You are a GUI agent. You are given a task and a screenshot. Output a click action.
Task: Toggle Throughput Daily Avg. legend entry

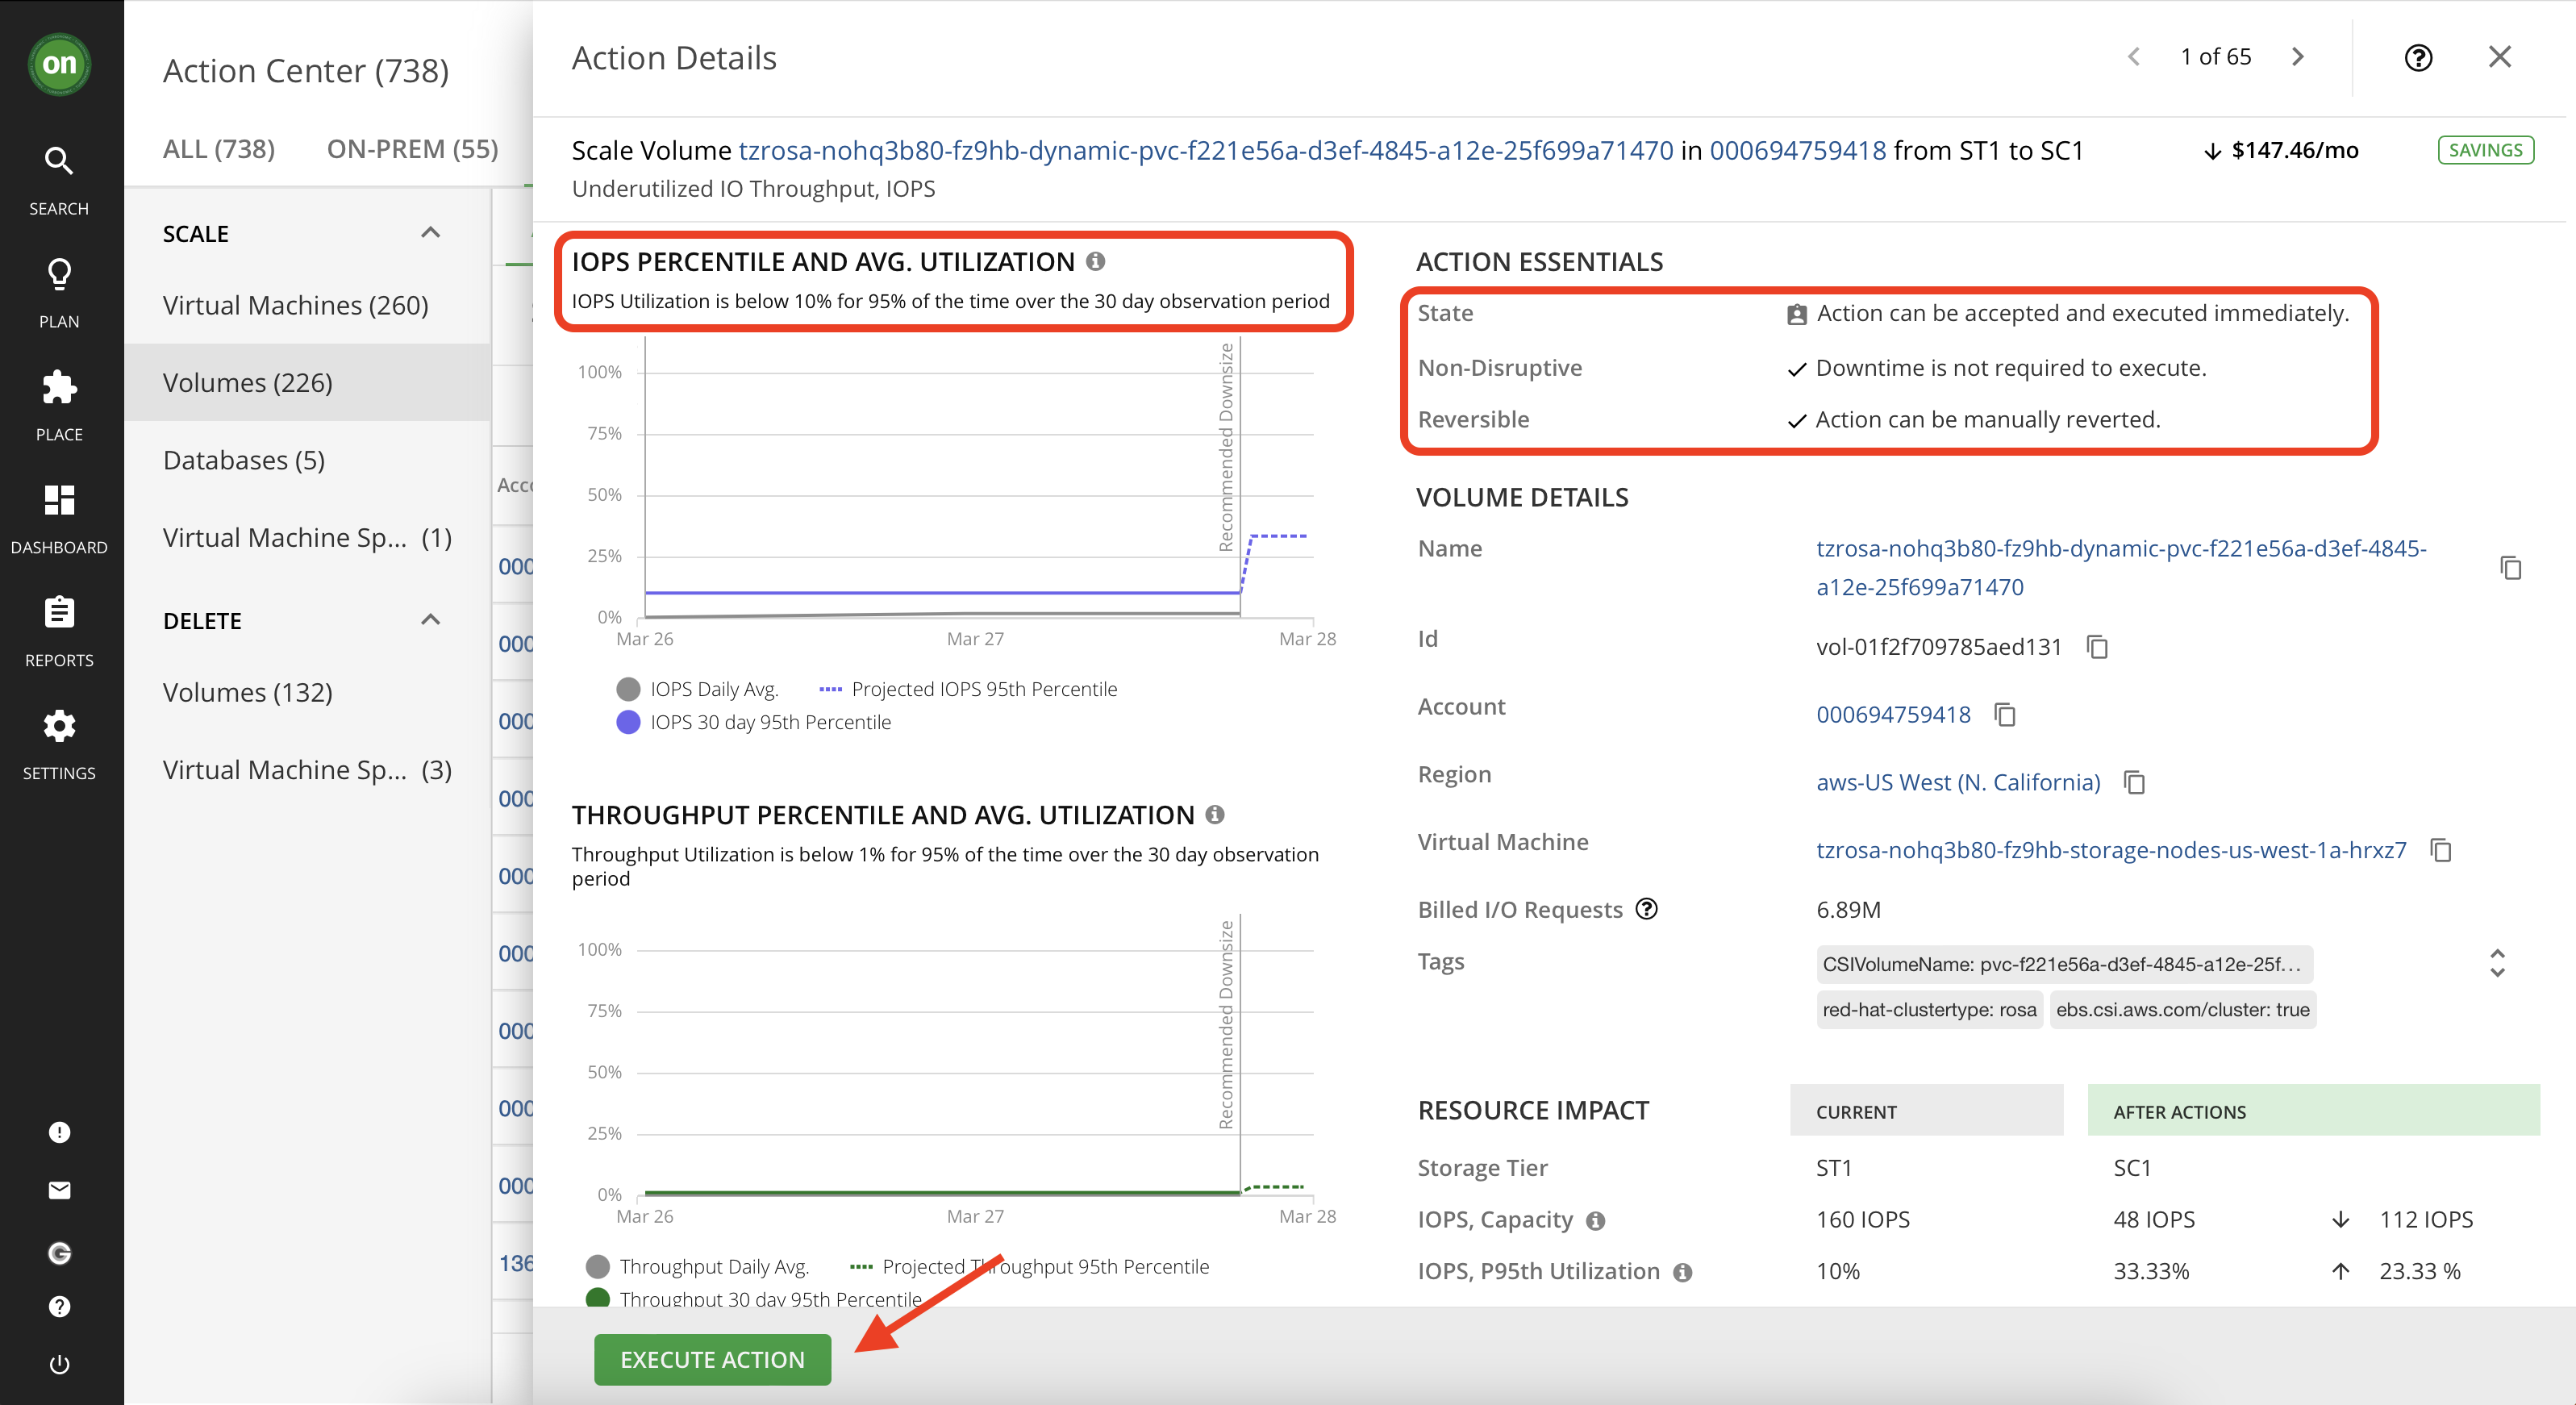click(x=697, y=1266)
